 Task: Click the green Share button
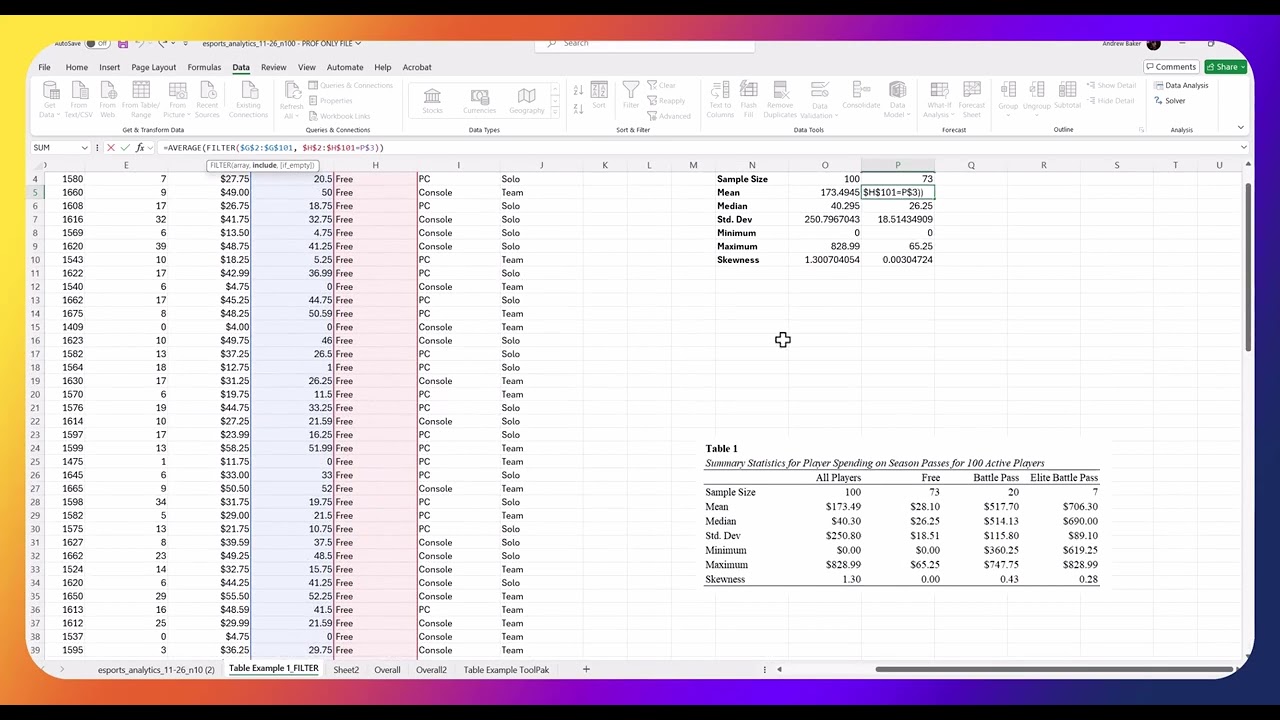point(1224,67)
